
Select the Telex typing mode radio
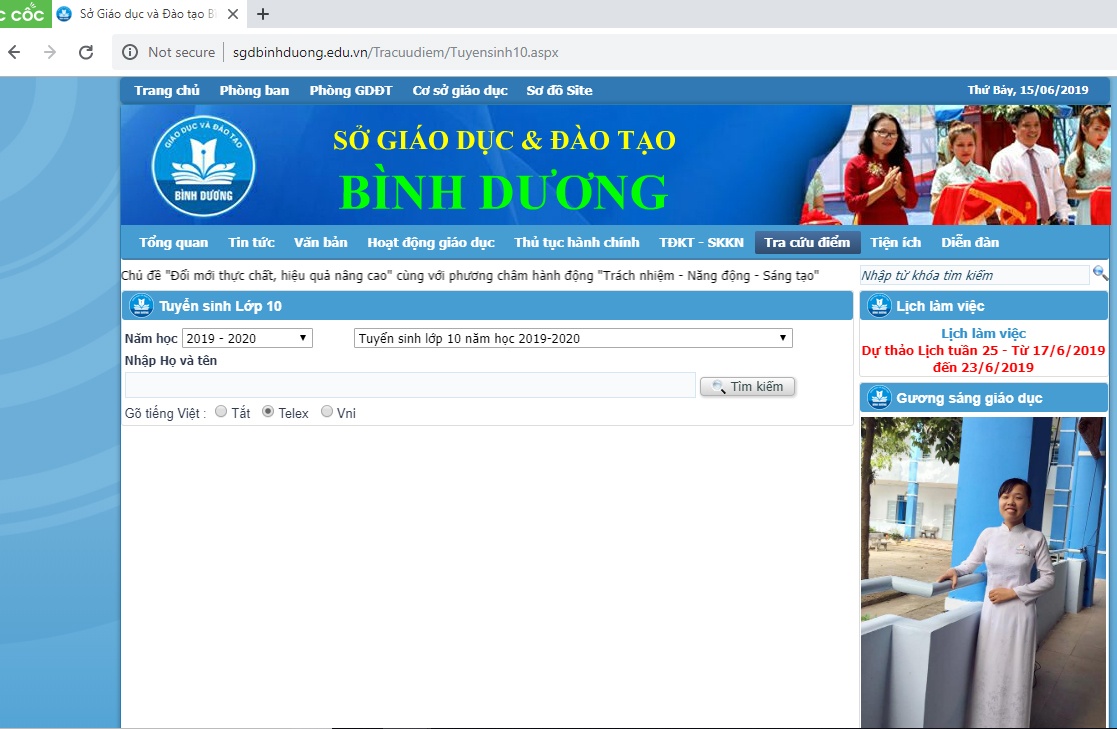tap(268, 411)
